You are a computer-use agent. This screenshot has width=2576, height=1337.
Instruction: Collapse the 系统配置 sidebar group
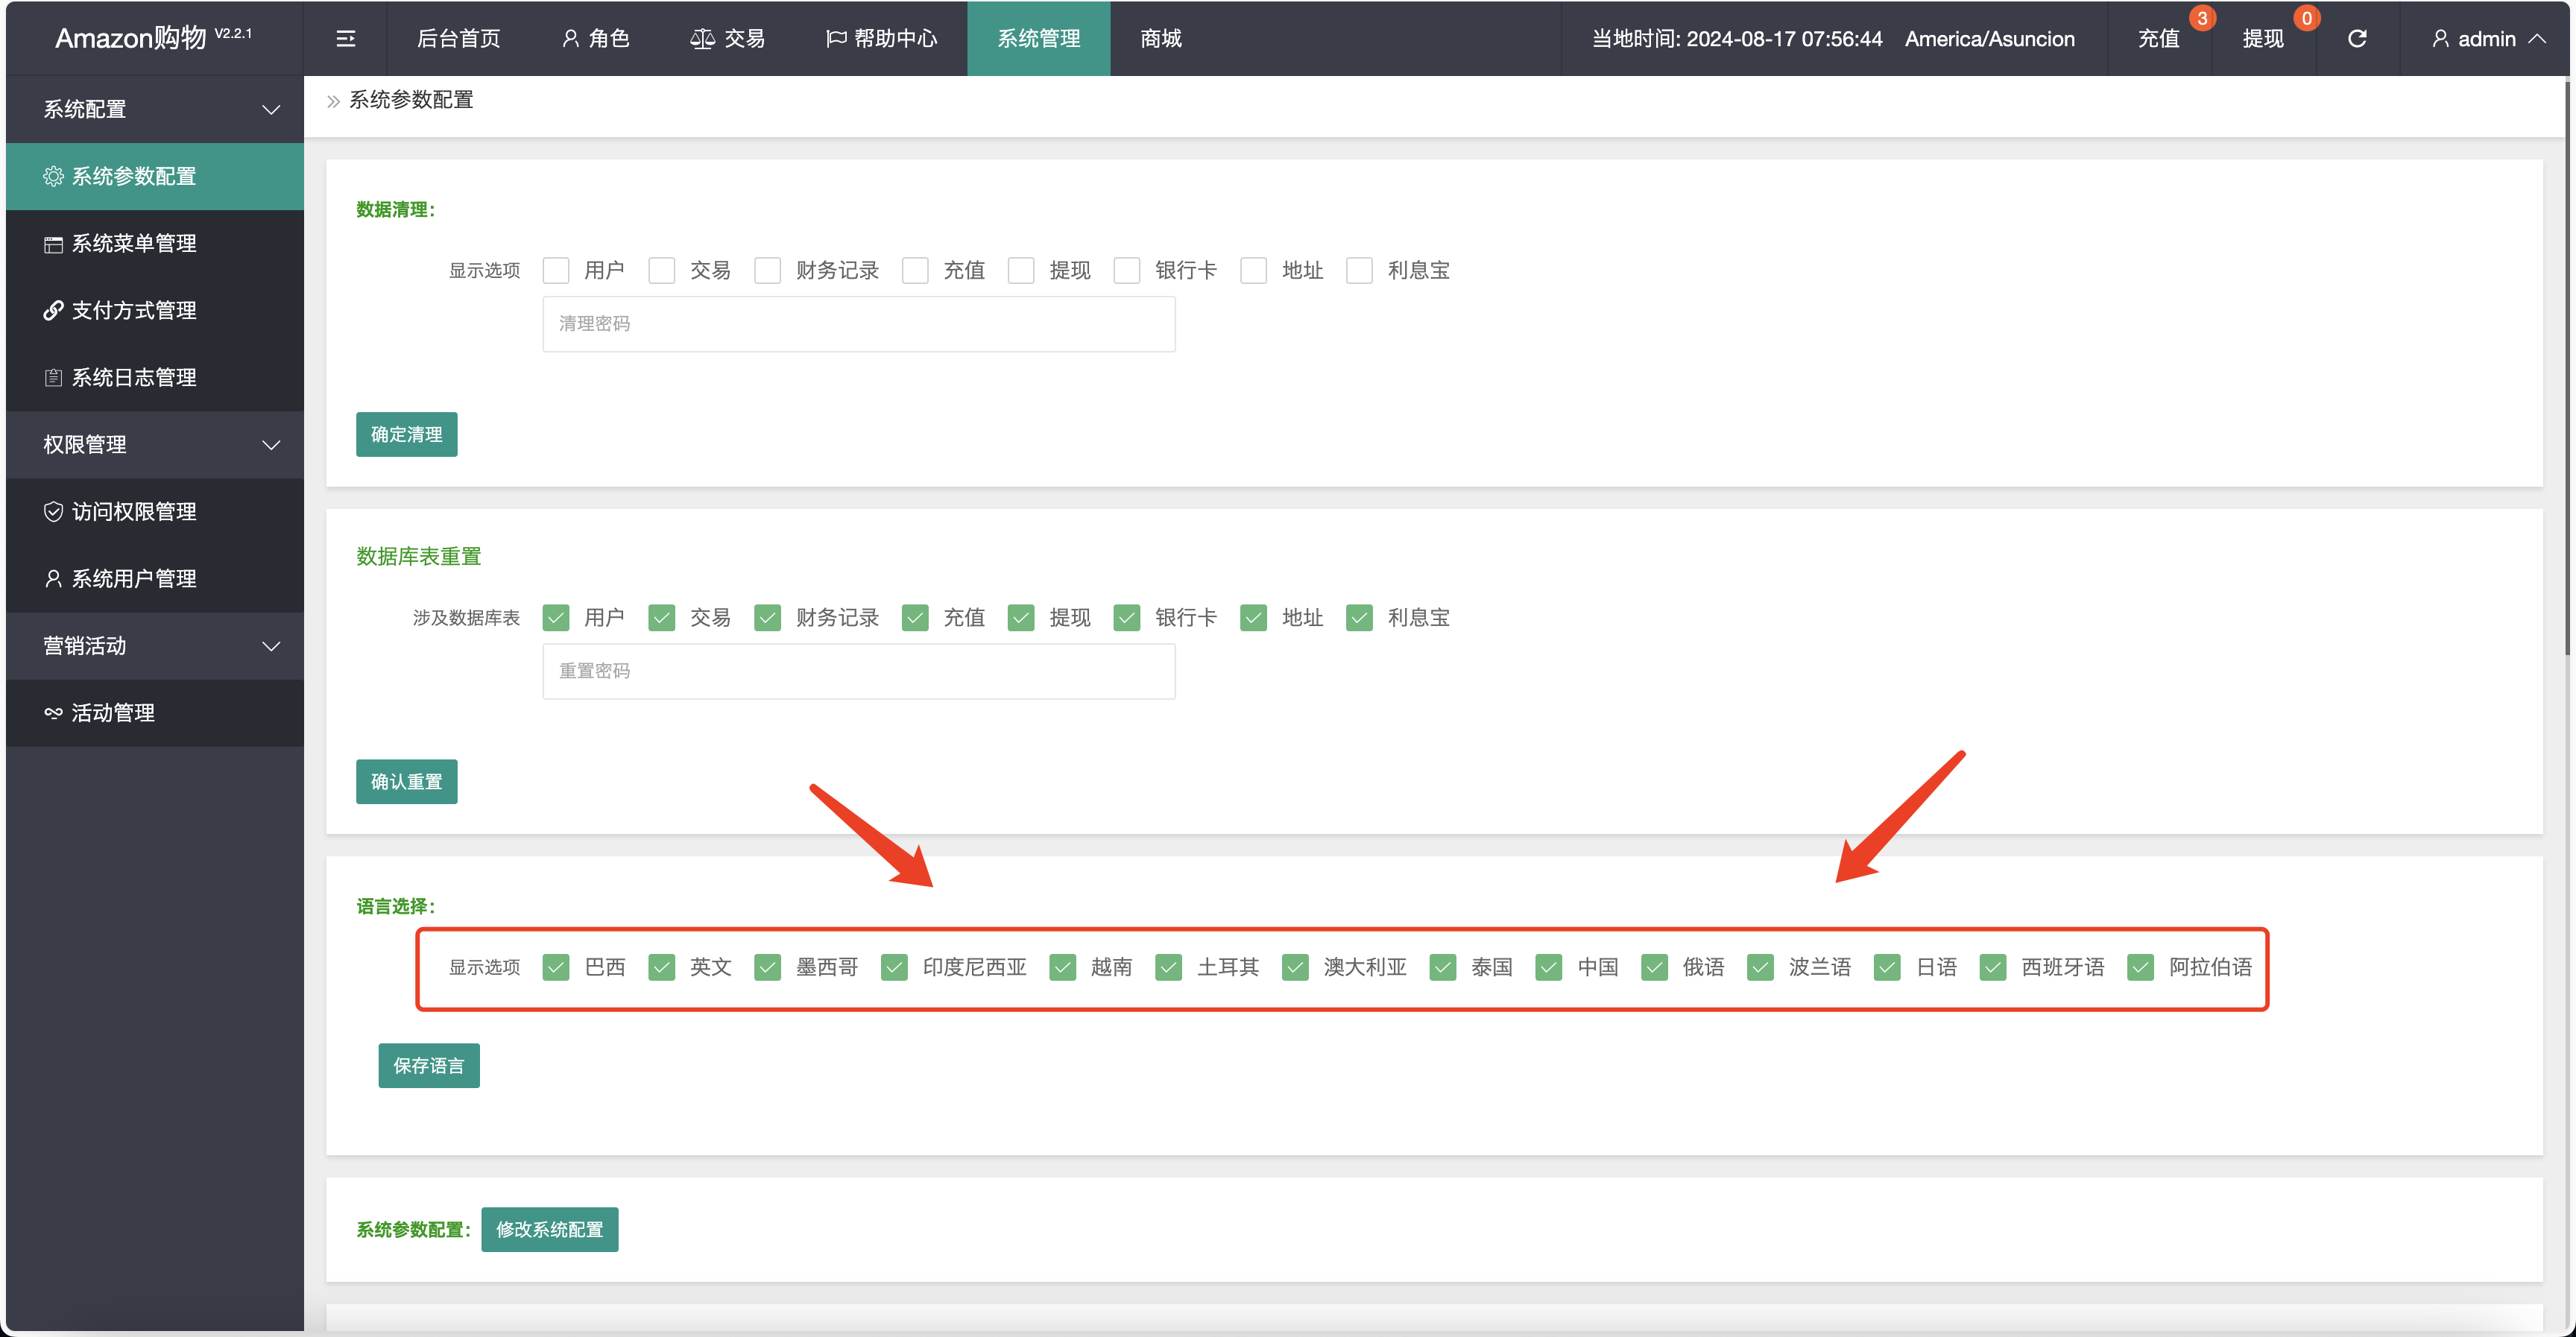click(270, 110)
